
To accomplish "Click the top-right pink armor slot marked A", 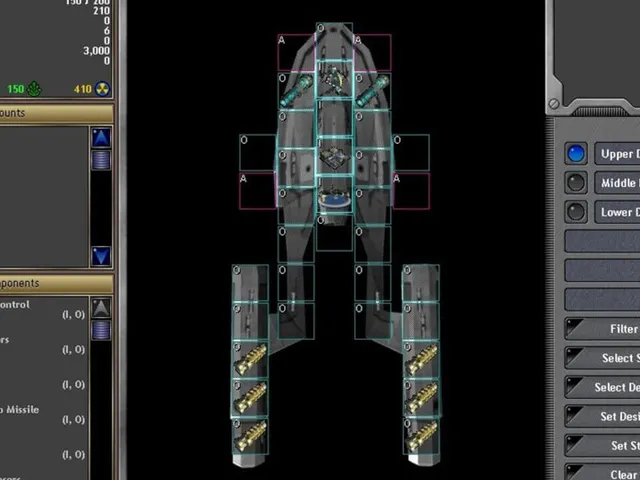I will pyautogui.click(x=373, y=53).
